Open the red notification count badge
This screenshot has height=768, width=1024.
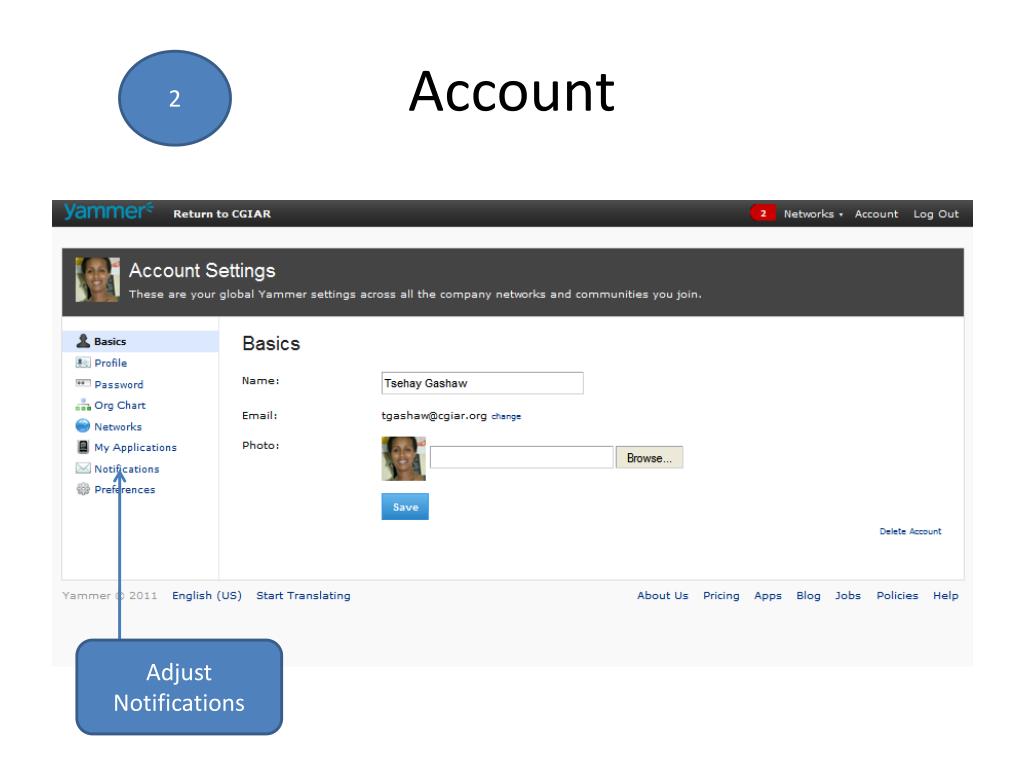pos(763,214)
